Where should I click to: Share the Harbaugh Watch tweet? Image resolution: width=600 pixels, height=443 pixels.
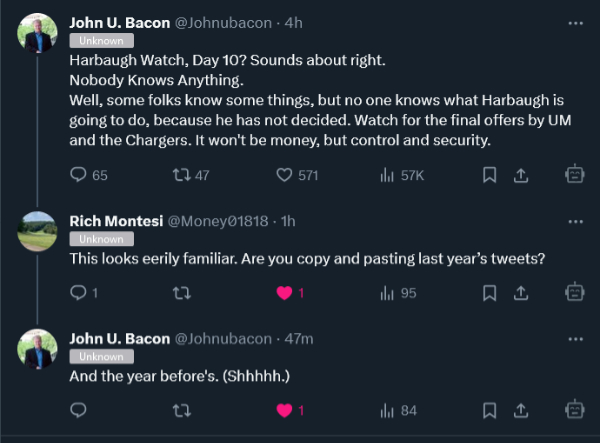520,175
